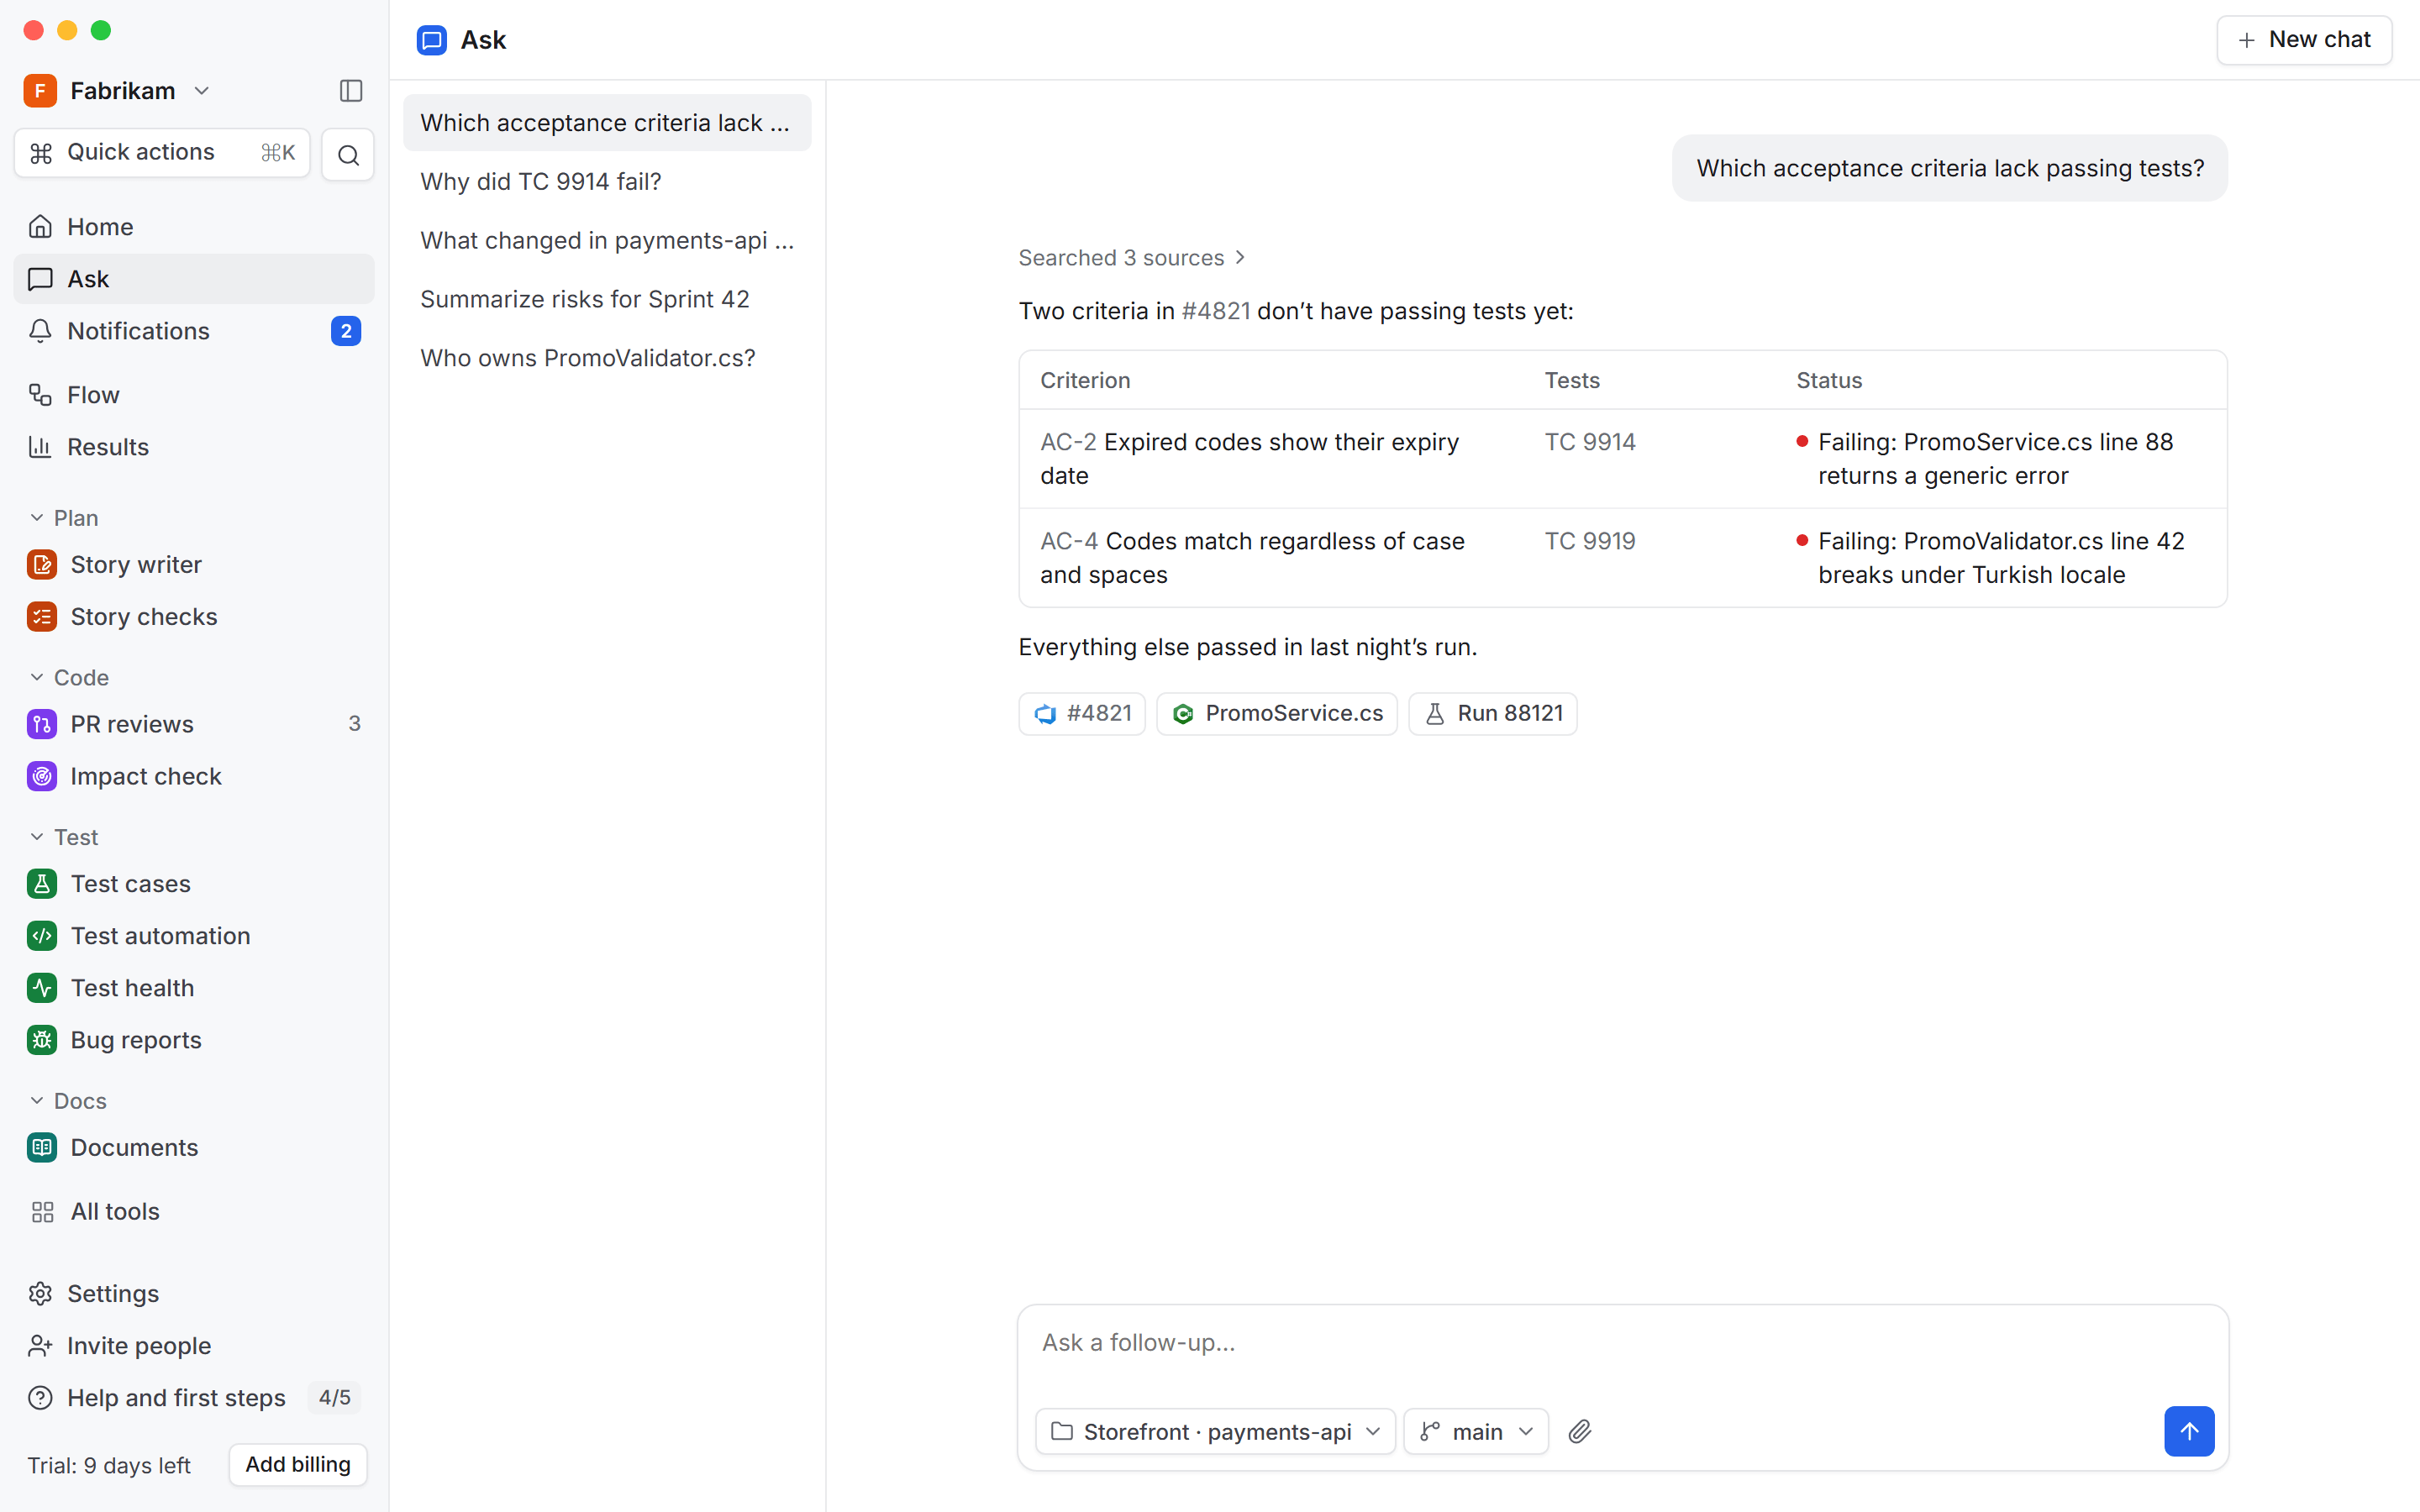
Task: Open the #4821 source chip below the table
Action: point(1082,713)
